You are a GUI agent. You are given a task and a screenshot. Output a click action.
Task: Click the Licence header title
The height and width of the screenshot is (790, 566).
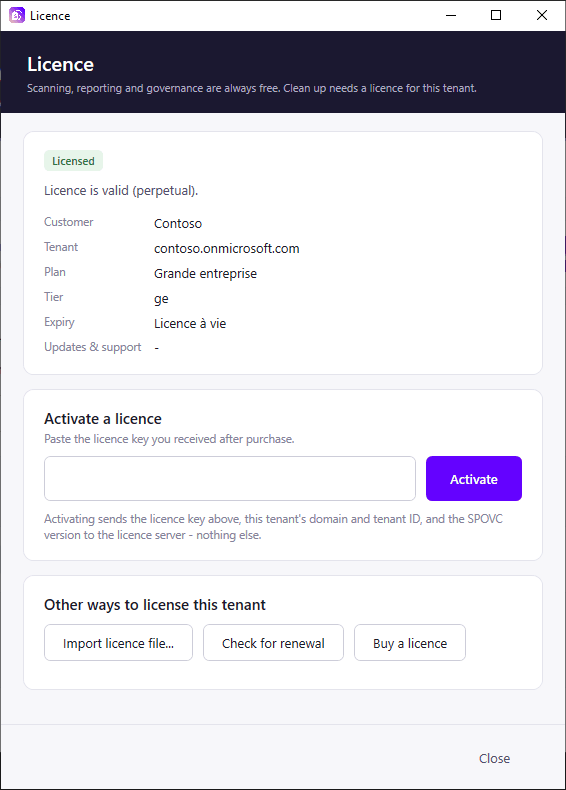pyautogui.click(x=60, y=64)
